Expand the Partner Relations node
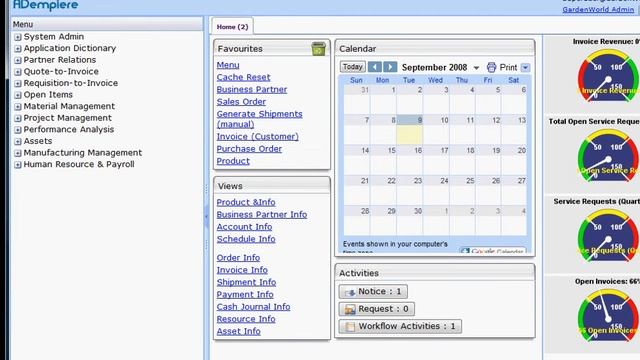Image resolution: width=640 pixels, height=360 pixels. [x=18, y=60]
